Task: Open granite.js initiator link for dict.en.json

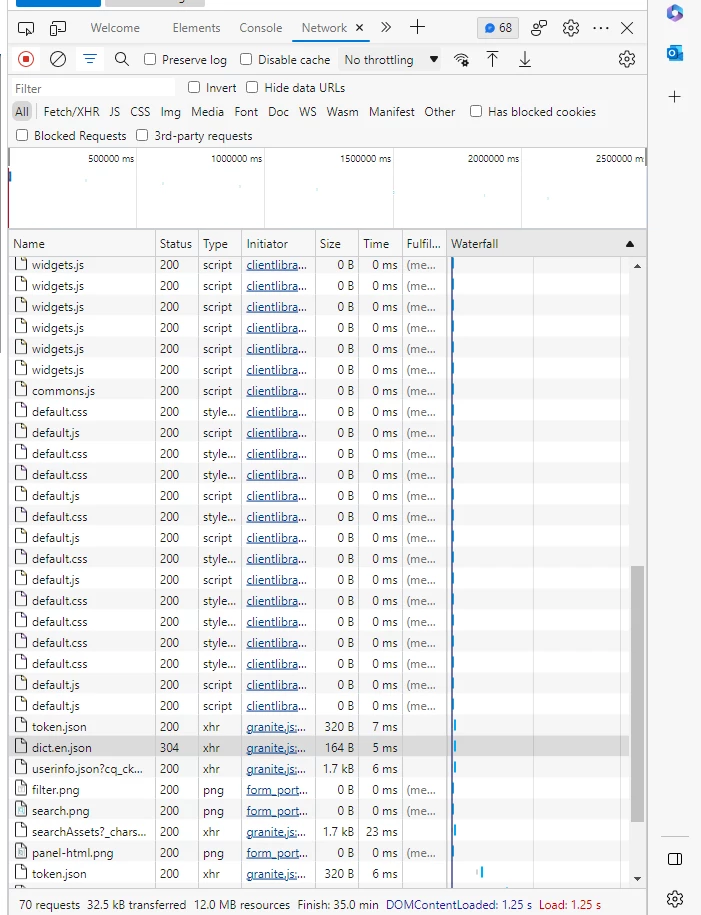Action: click(275, 748)
